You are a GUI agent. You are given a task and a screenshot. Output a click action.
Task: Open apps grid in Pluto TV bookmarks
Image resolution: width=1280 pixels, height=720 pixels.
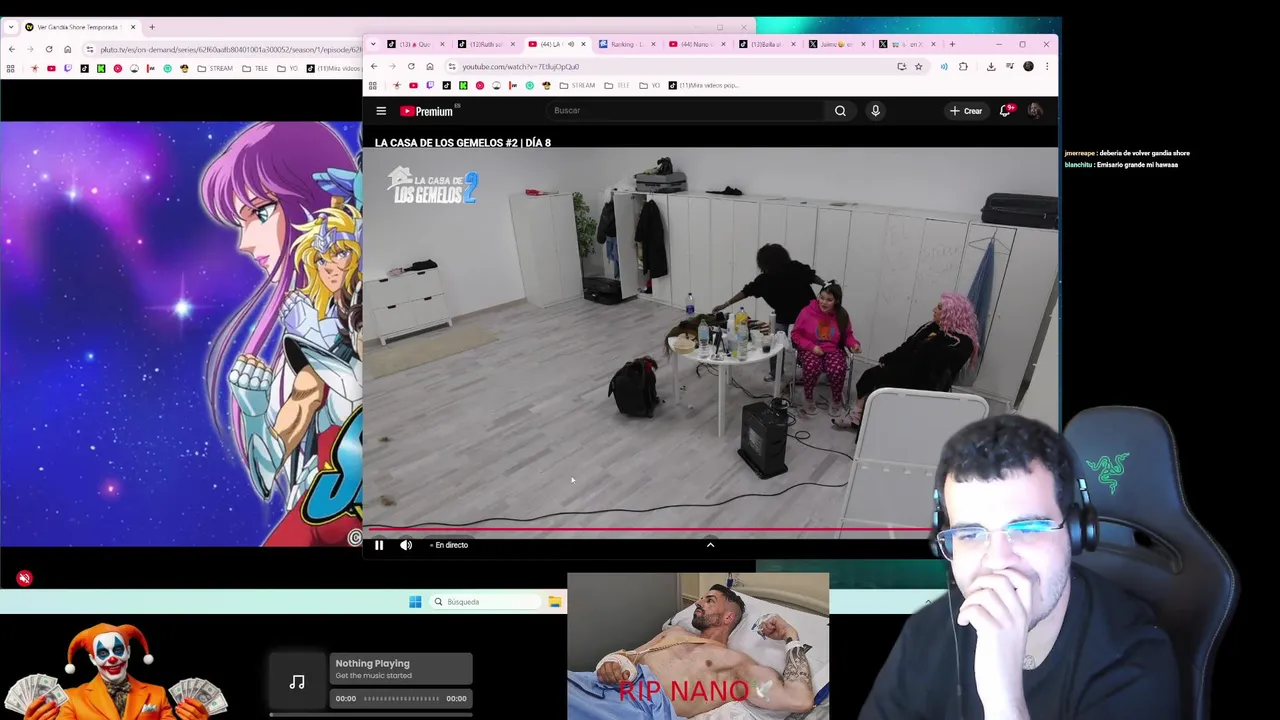[10, 68]
